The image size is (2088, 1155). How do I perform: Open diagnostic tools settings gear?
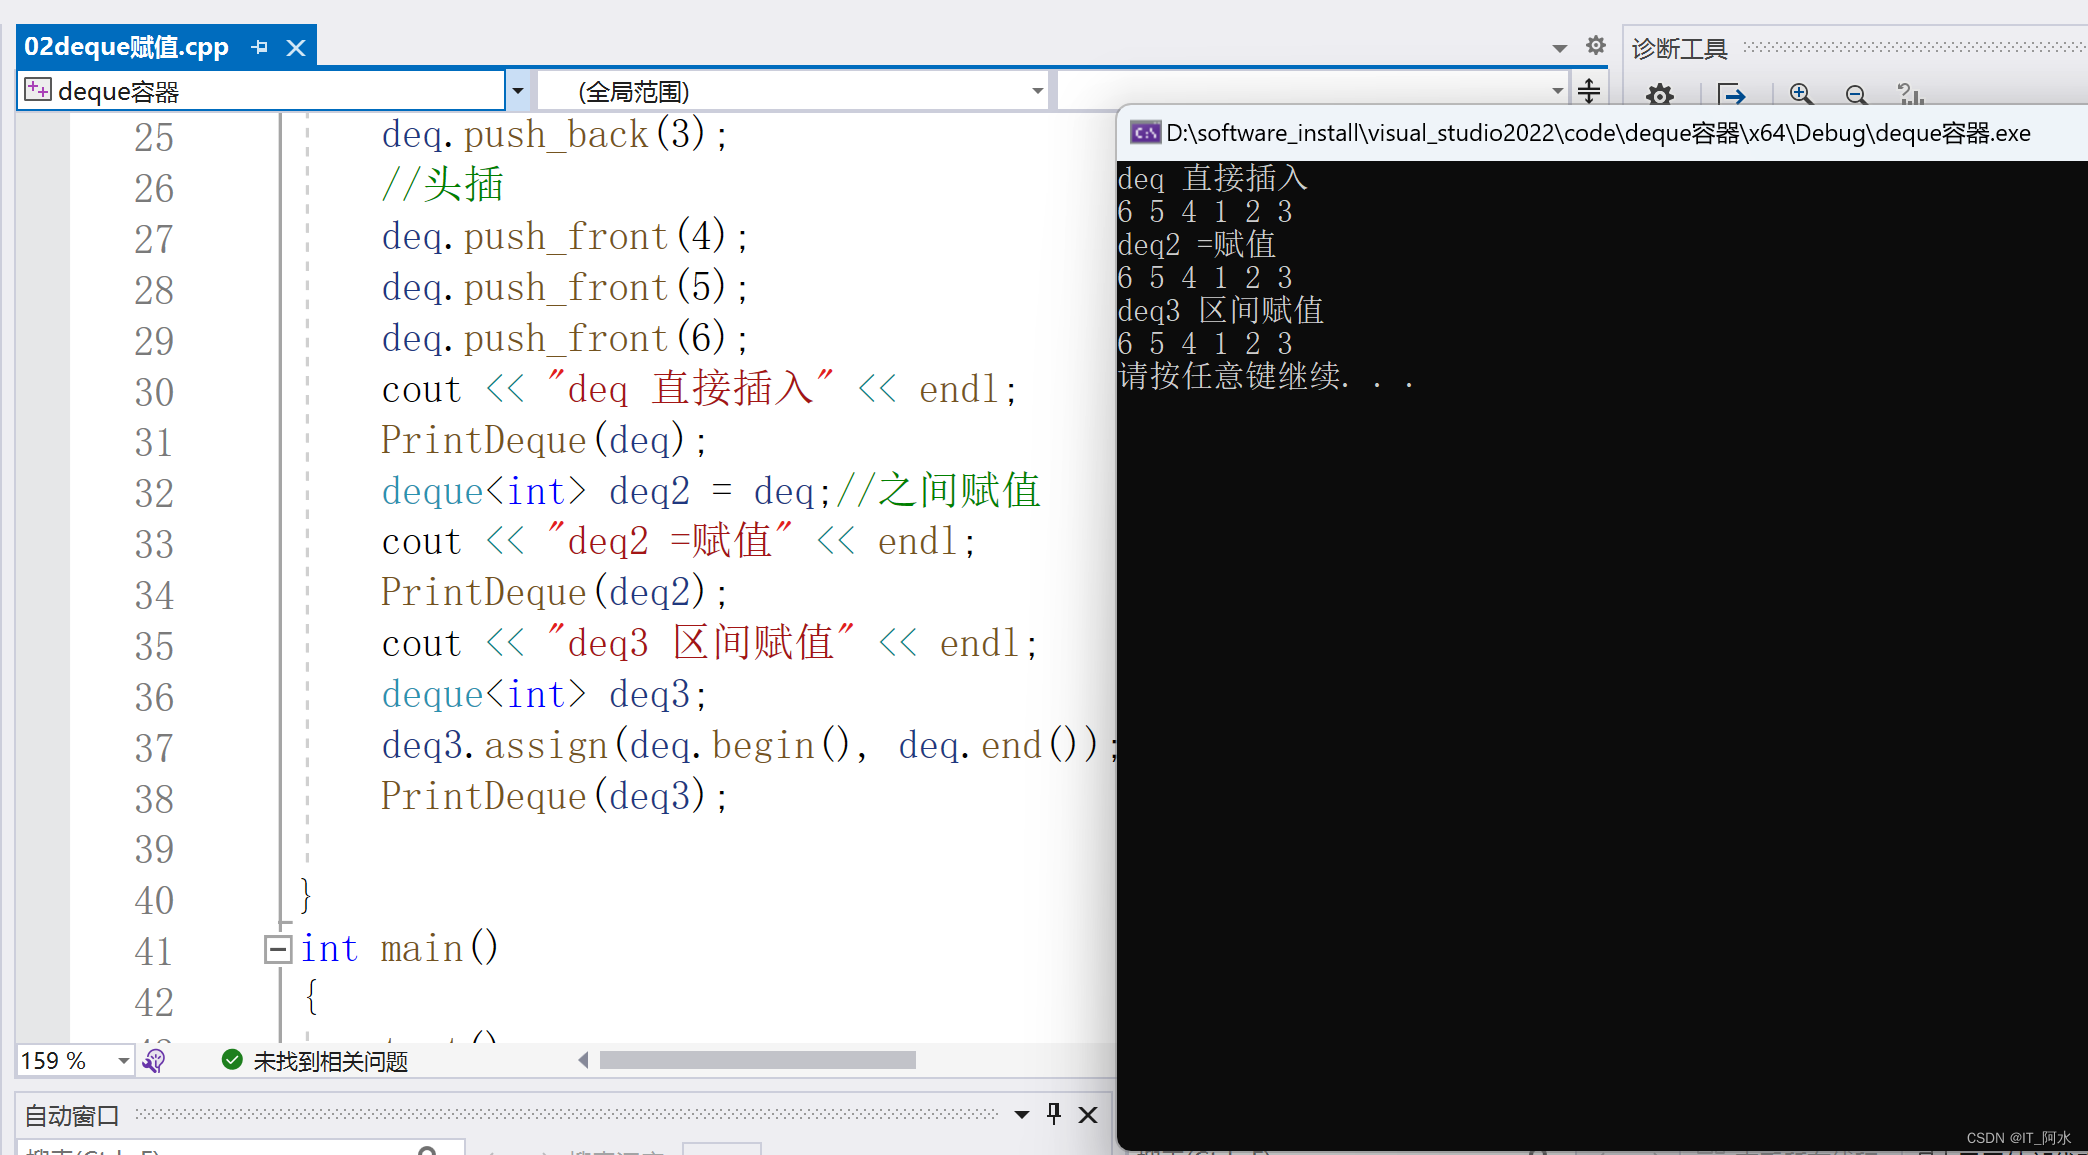[x=1660, y=95]
